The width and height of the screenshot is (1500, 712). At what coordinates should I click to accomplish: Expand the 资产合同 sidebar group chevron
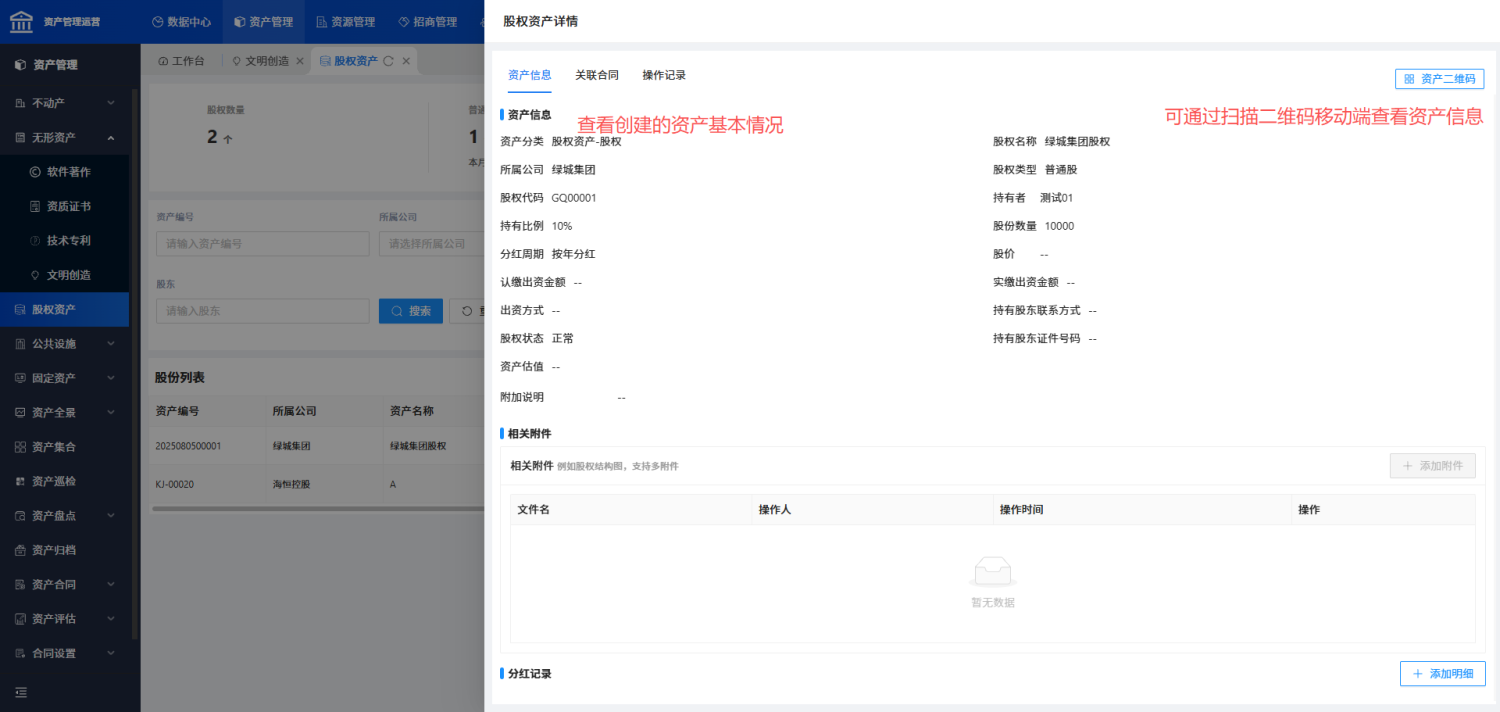(x=110, y=584)
